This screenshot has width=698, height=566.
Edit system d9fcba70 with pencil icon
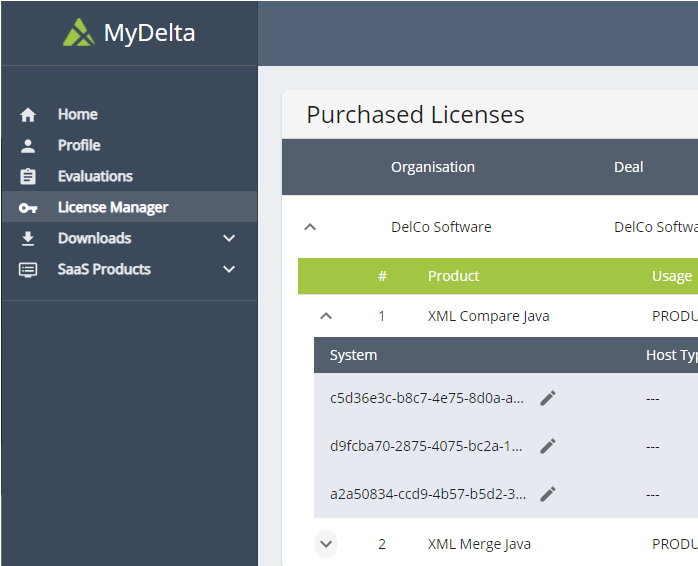coord(548,446)
